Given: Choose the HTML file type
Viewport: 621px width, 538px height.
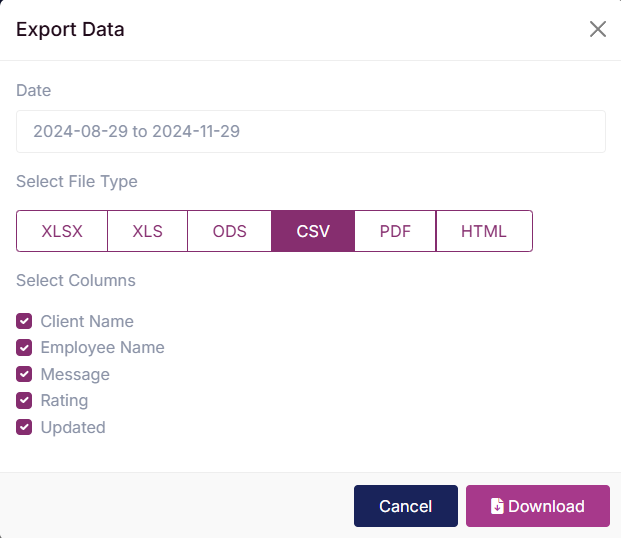Looking at the screenshot, I should point(484,231).
